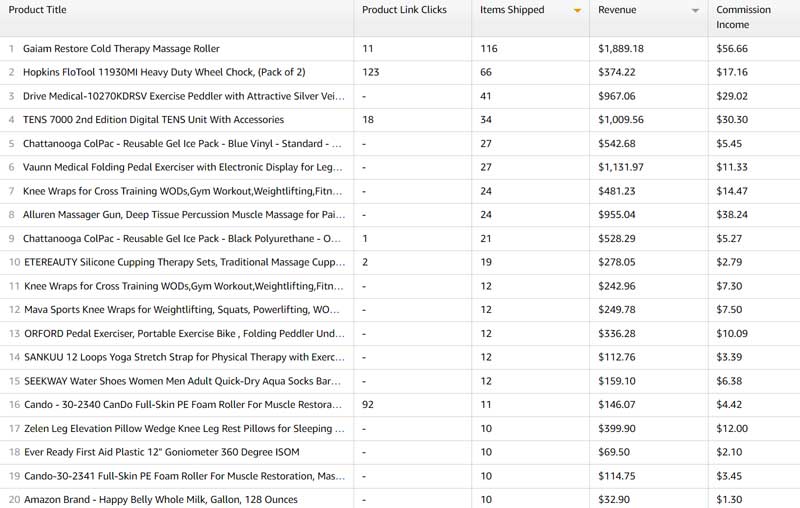800x508 pixels.
Task: Click revenue value $69.50
Action: coord(614,451)
